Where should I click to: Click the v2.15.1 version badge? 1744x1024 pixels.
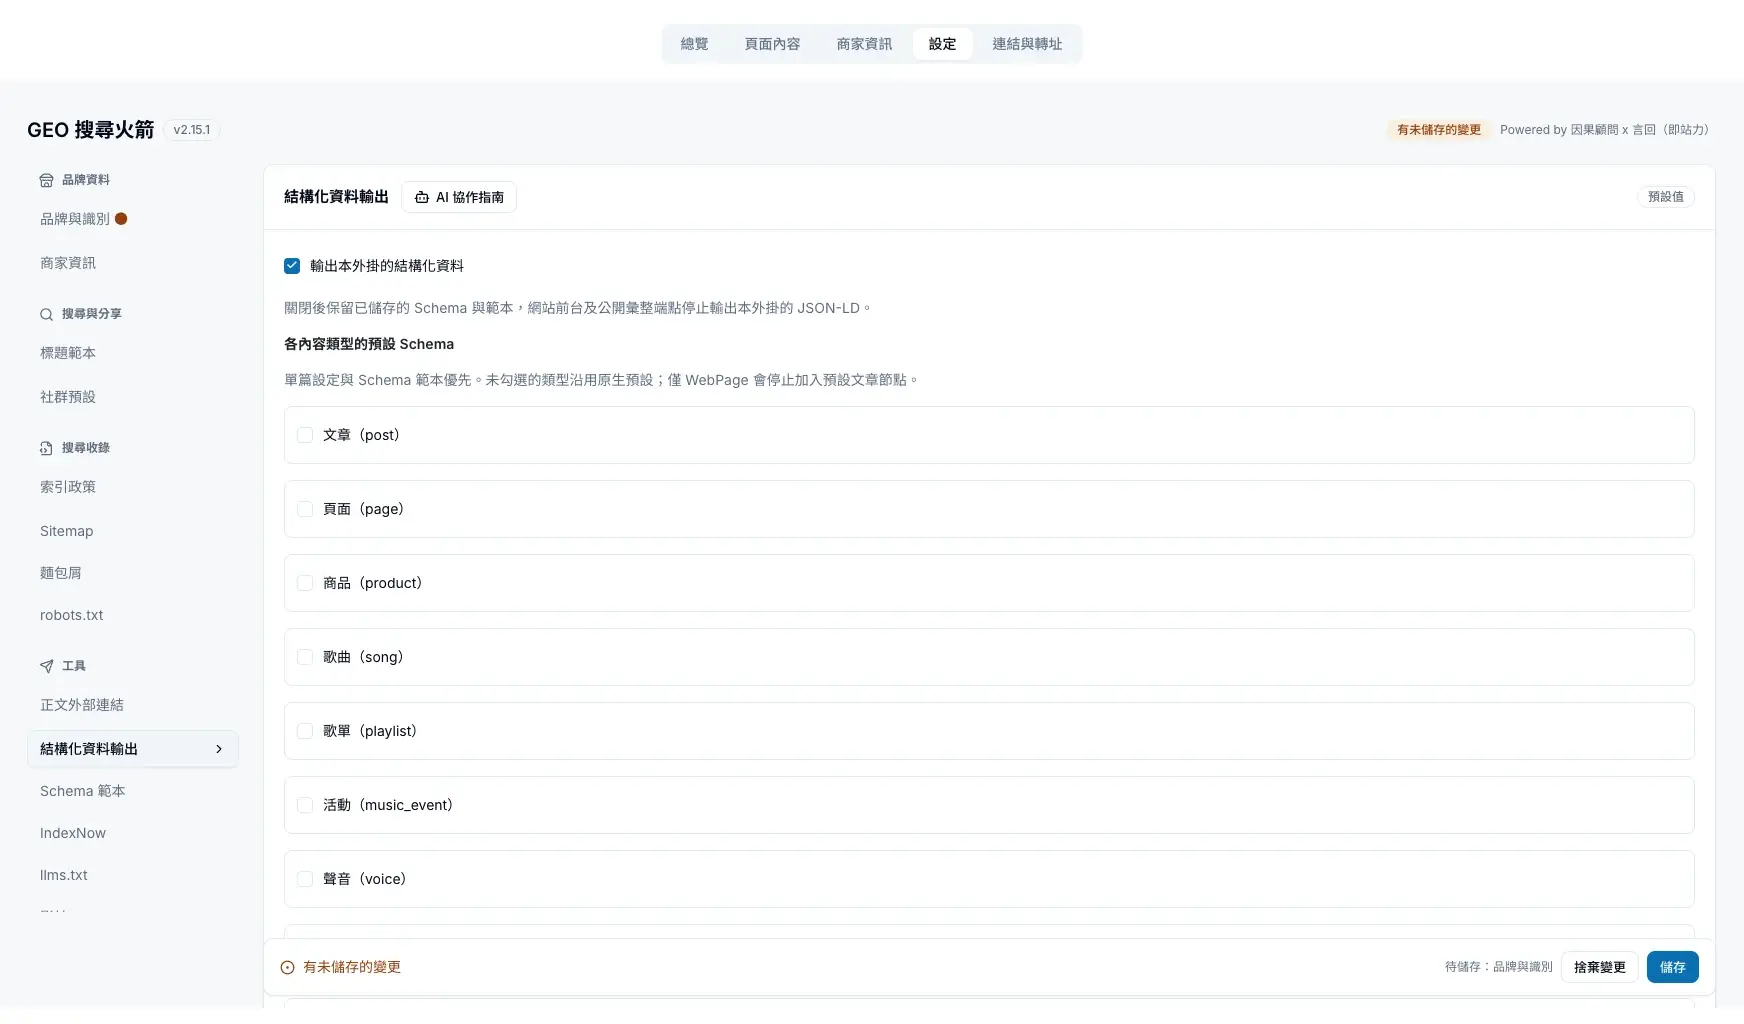192,130
